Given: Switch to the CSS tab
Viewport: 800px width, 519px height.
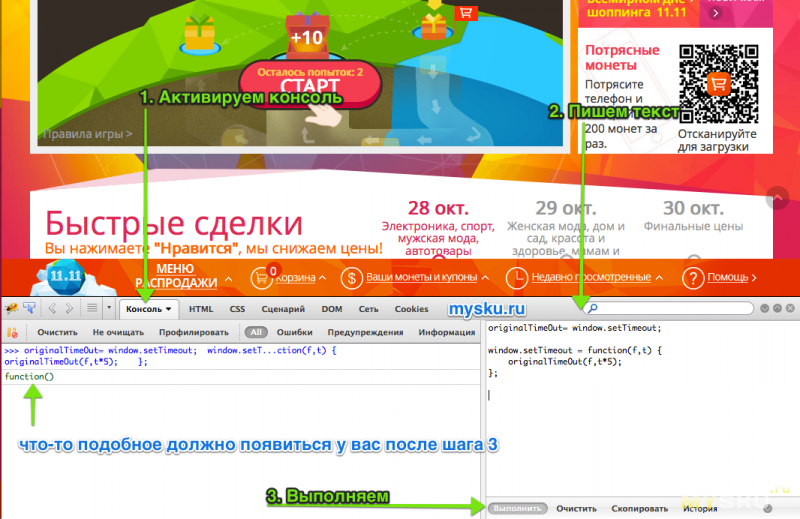Looking at the screenshot, I should pos(237,309).
